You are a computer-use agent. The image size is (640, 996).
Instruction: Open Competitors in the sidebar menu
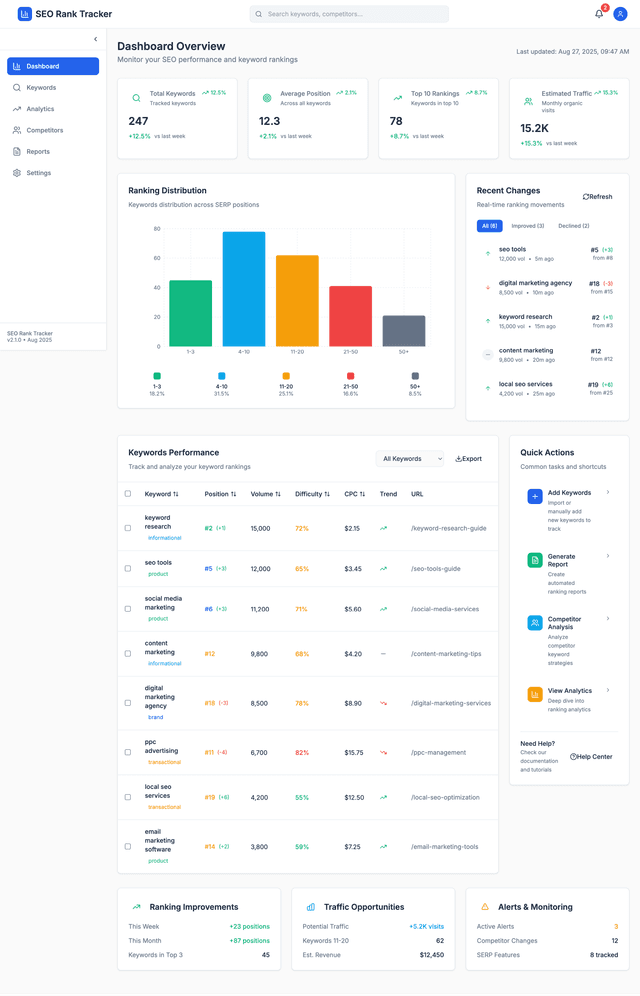(45, 130)
